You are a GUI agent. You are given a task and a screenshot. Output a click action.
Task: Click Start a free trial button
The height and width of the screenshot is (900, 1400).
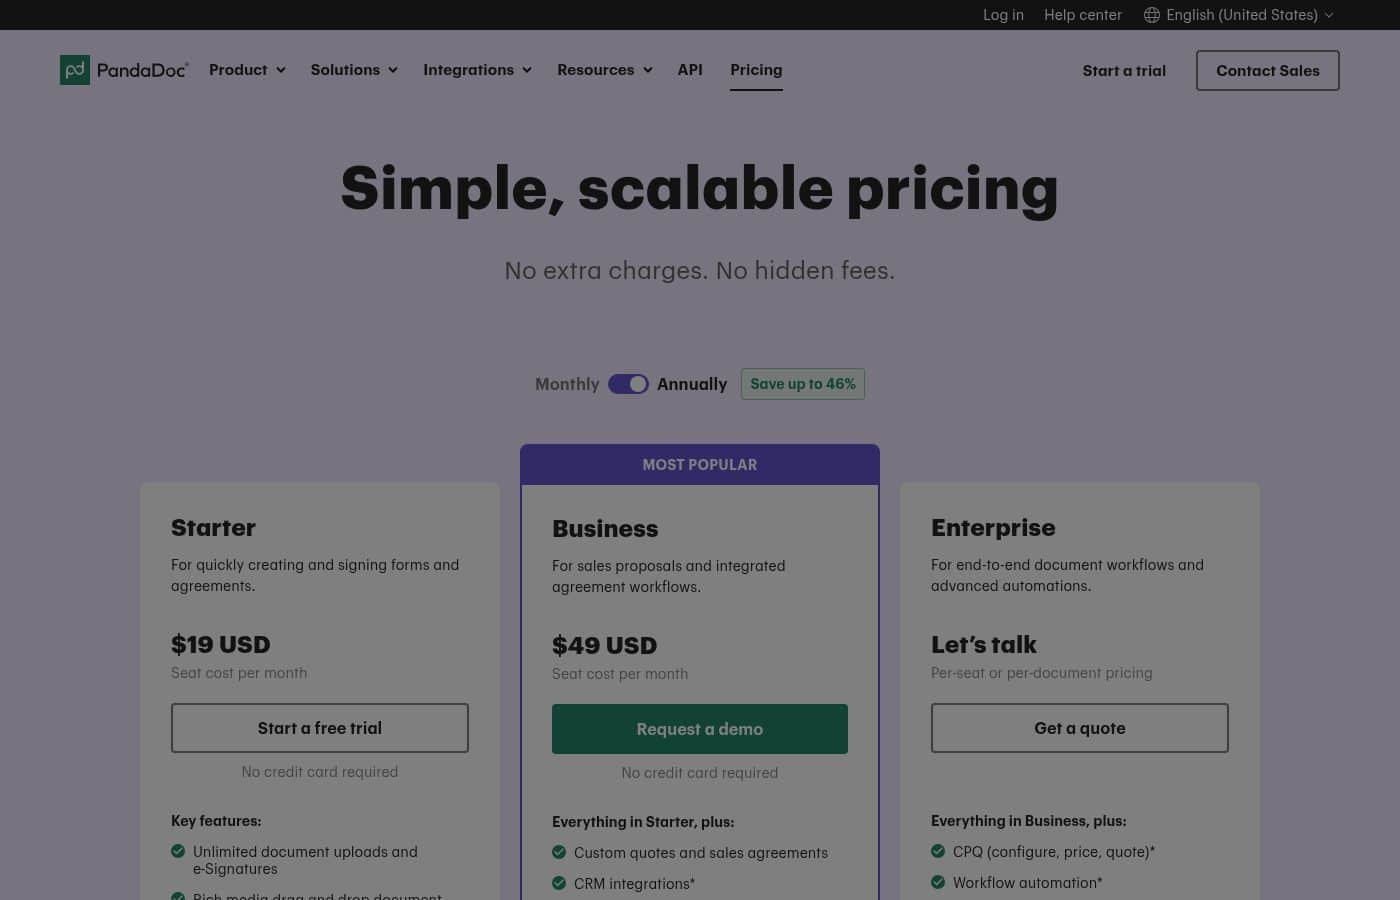(x=320, y=728)
